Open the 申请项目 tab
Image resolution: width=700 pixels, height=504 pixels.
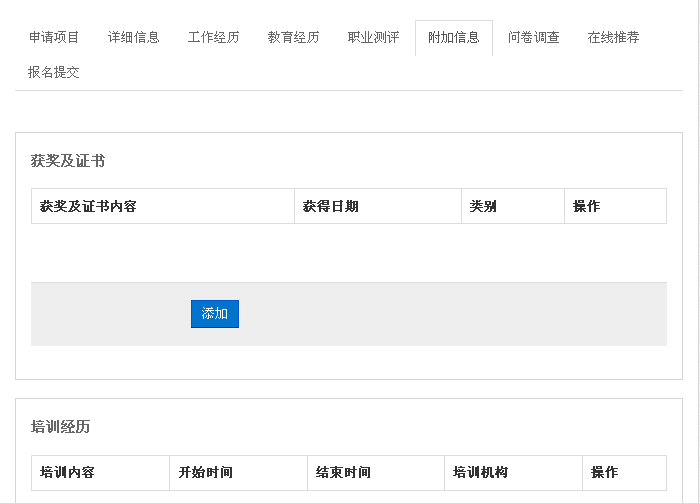[x=54, y=37]
